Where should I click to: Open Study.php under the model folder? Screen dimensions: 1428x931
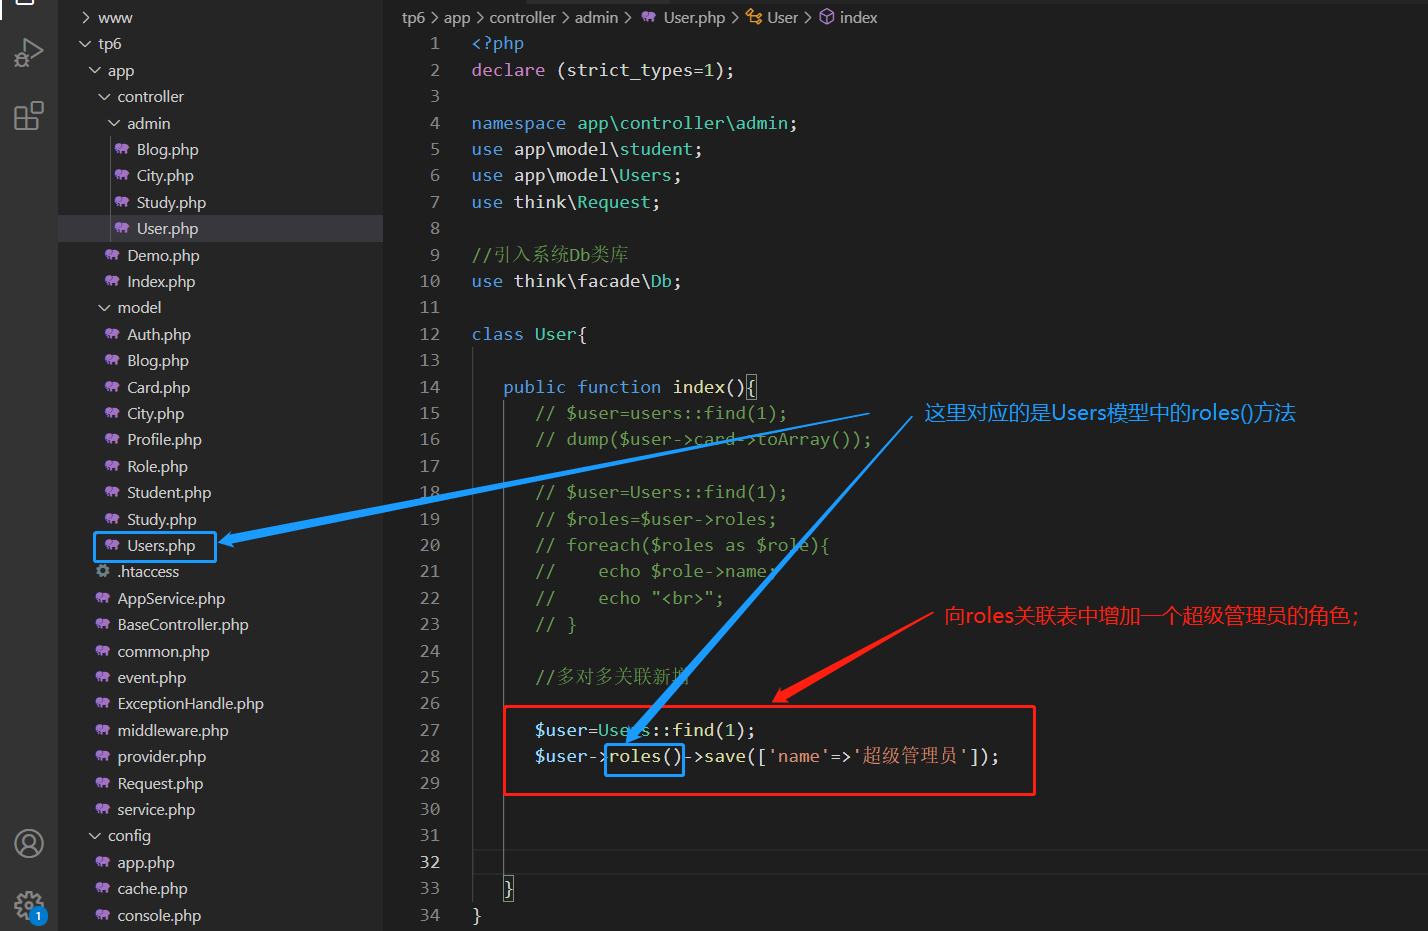tap(162, 519)
